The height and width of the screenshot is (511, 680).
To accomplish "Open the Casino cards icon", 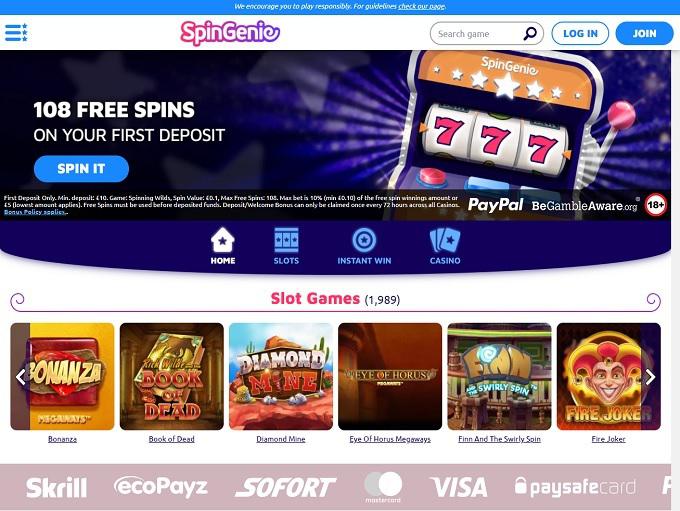I will [445, 240].
